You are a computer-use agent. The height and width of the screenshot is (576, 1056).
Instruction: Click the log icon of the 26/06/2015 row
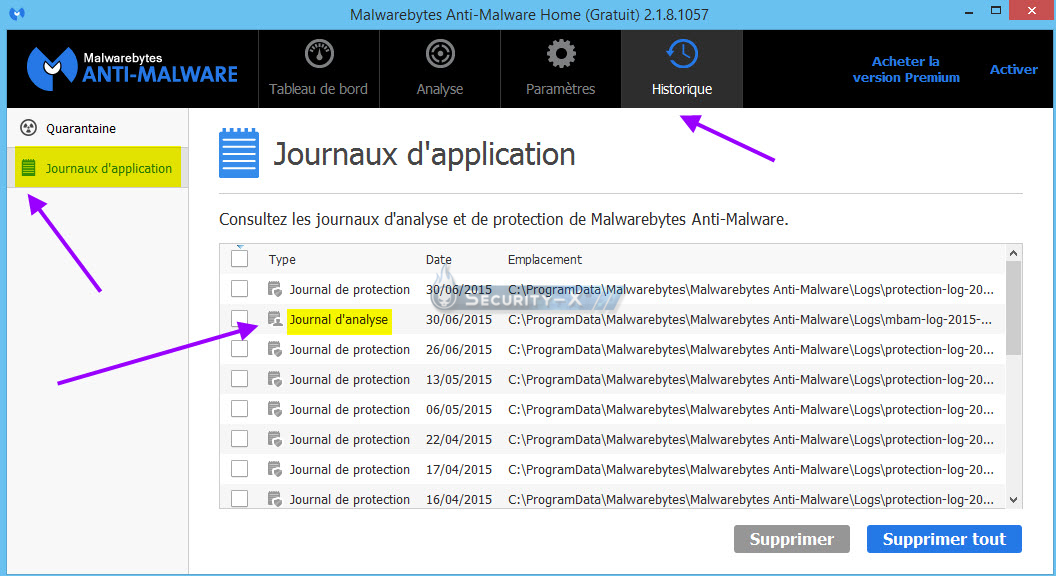click(x=275, y=349)
